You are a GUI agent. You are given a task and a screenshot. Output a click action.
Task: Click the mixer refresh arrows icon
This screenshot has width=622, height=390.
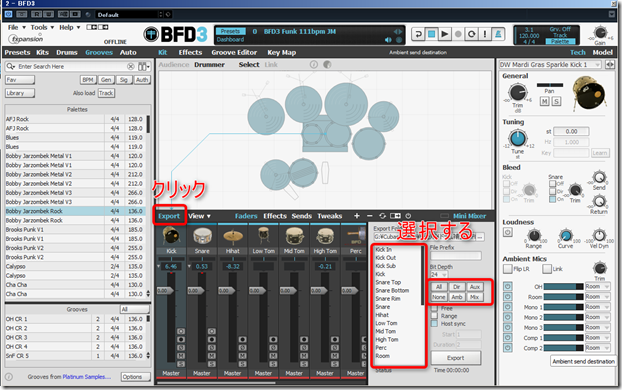pos(382,216)
